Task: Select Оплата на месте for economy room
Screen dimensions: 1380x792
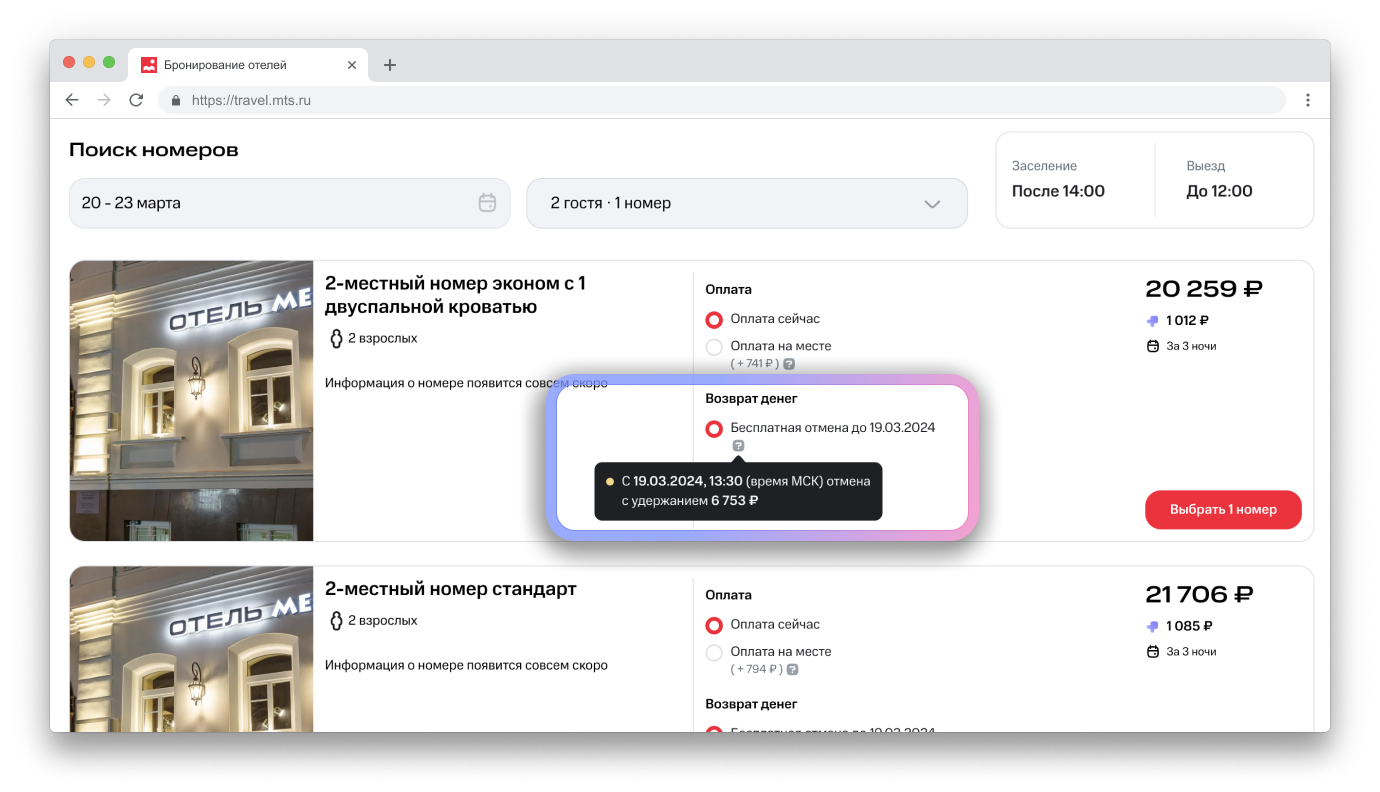Action: (714, 347)
